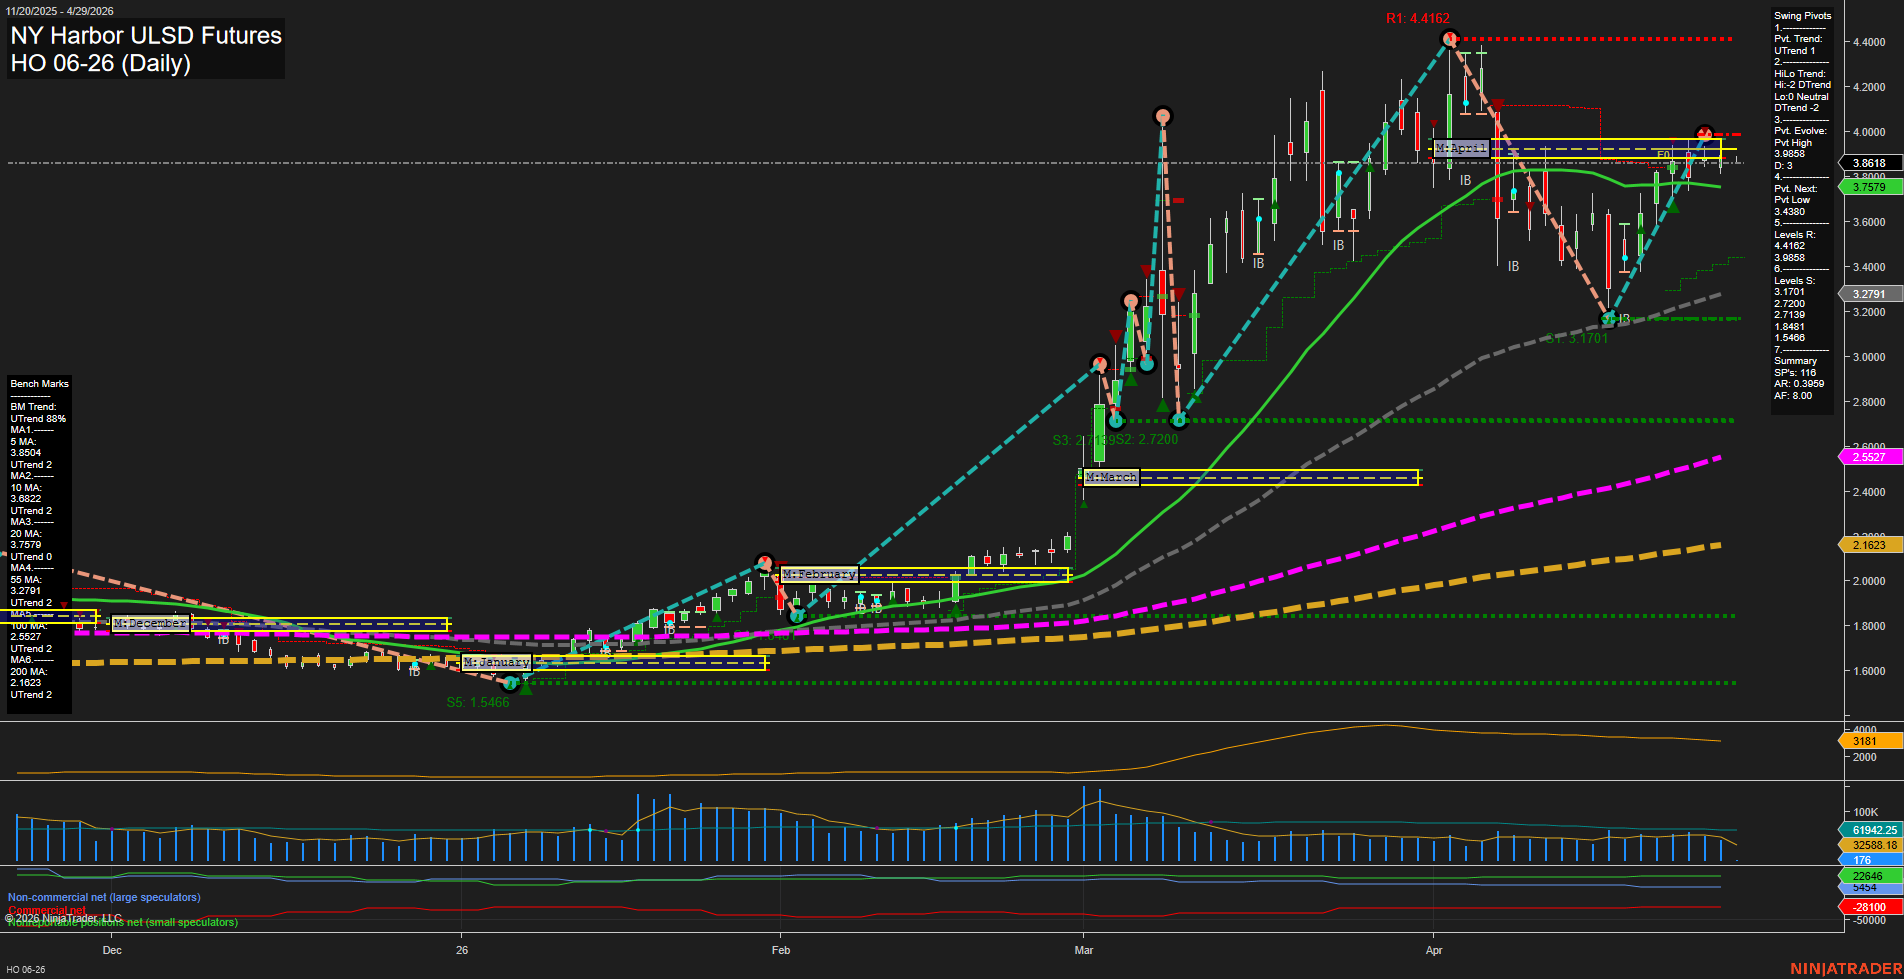Click the red -28100 axis value tag
This screenshot has height=979, width=1904.
point(1868,907)
